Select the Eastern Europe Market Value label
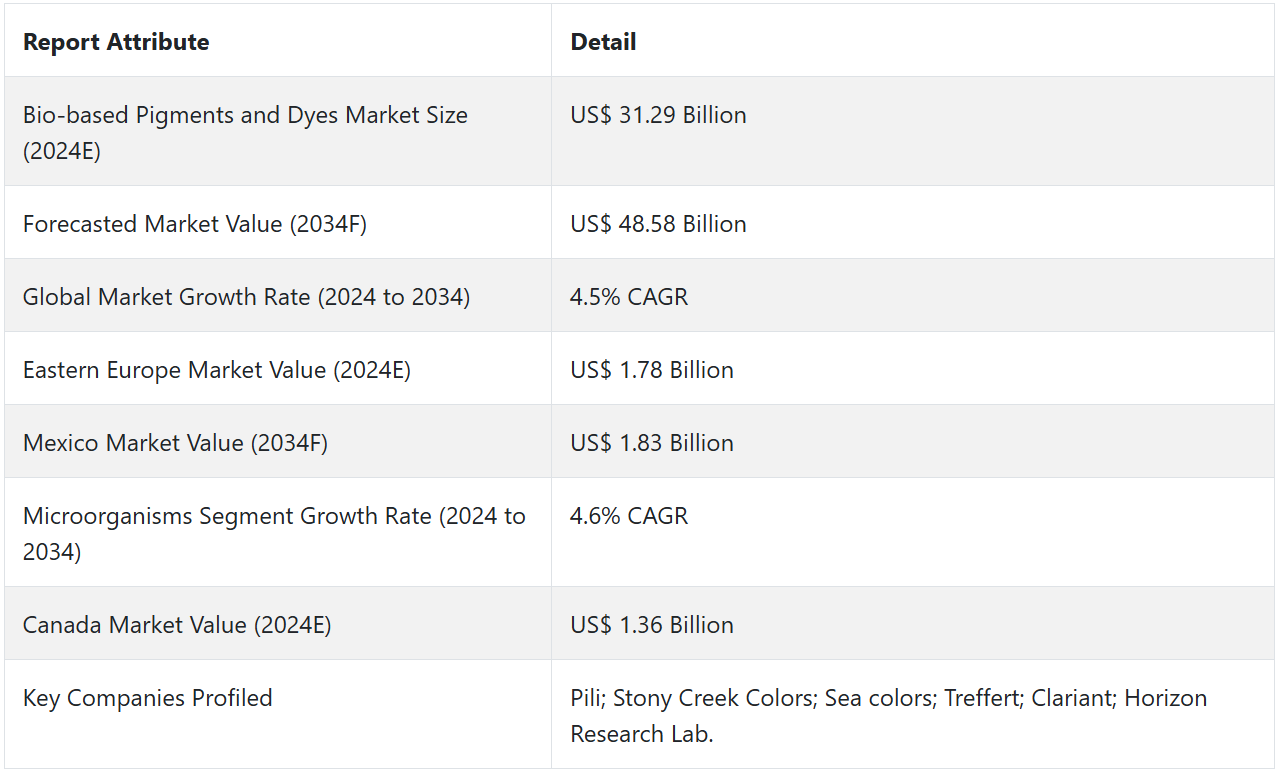 point(217,370)
